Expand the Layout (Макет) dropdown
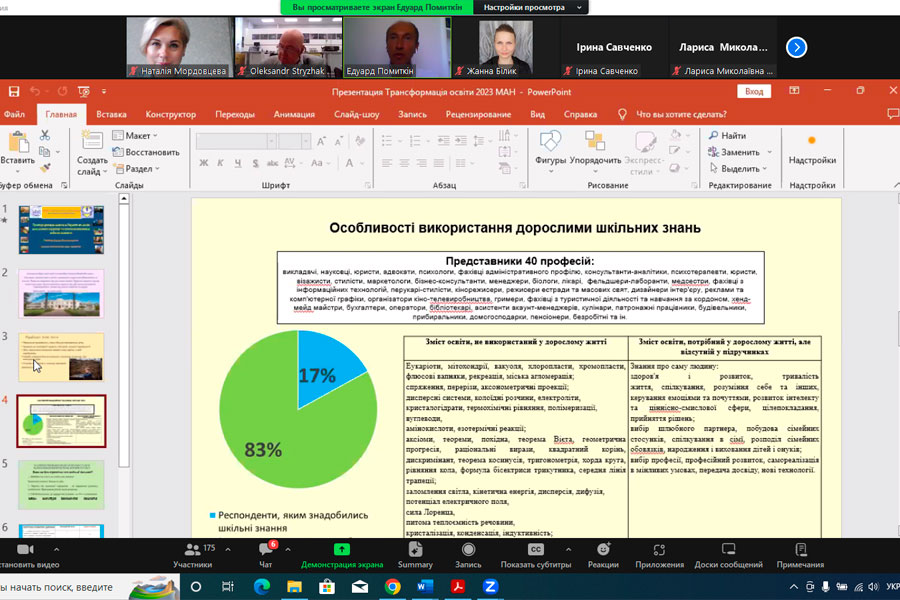The width and height of the screenshot is (900, 600). point(136,135)
